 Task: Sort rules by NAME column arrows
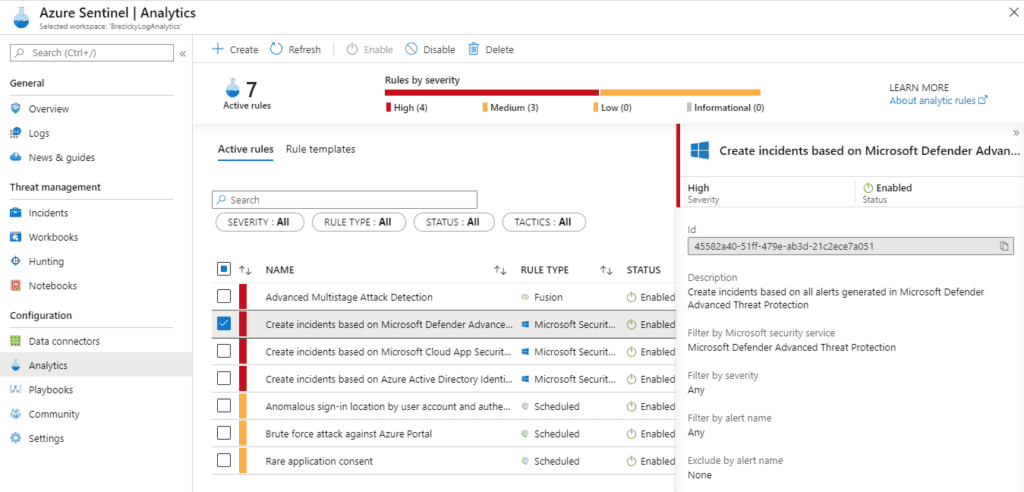[x=500, y=270]
